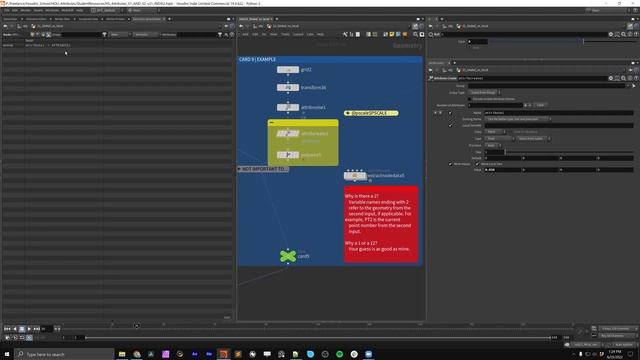Click Clear button next to Number of Attributes
The width and height of the screenshot is (640, 360).
pos(540,105)
